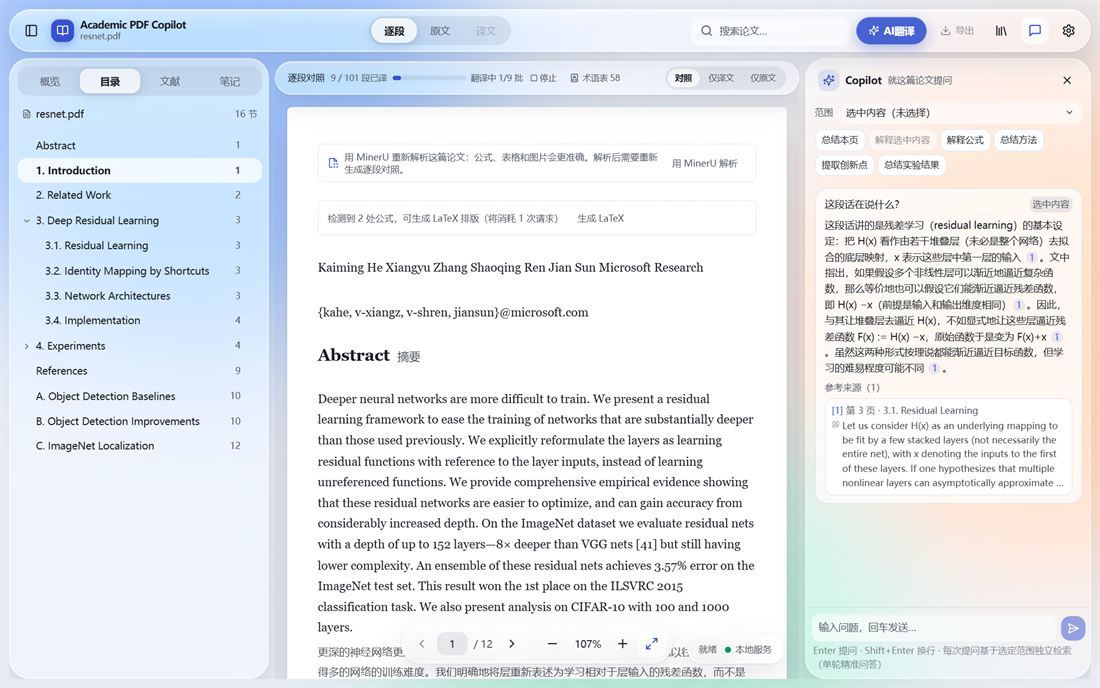Screen dimensions: 1100x688
Task: Open the 范围 选中内容 dropdown
Action: [960, 112]
